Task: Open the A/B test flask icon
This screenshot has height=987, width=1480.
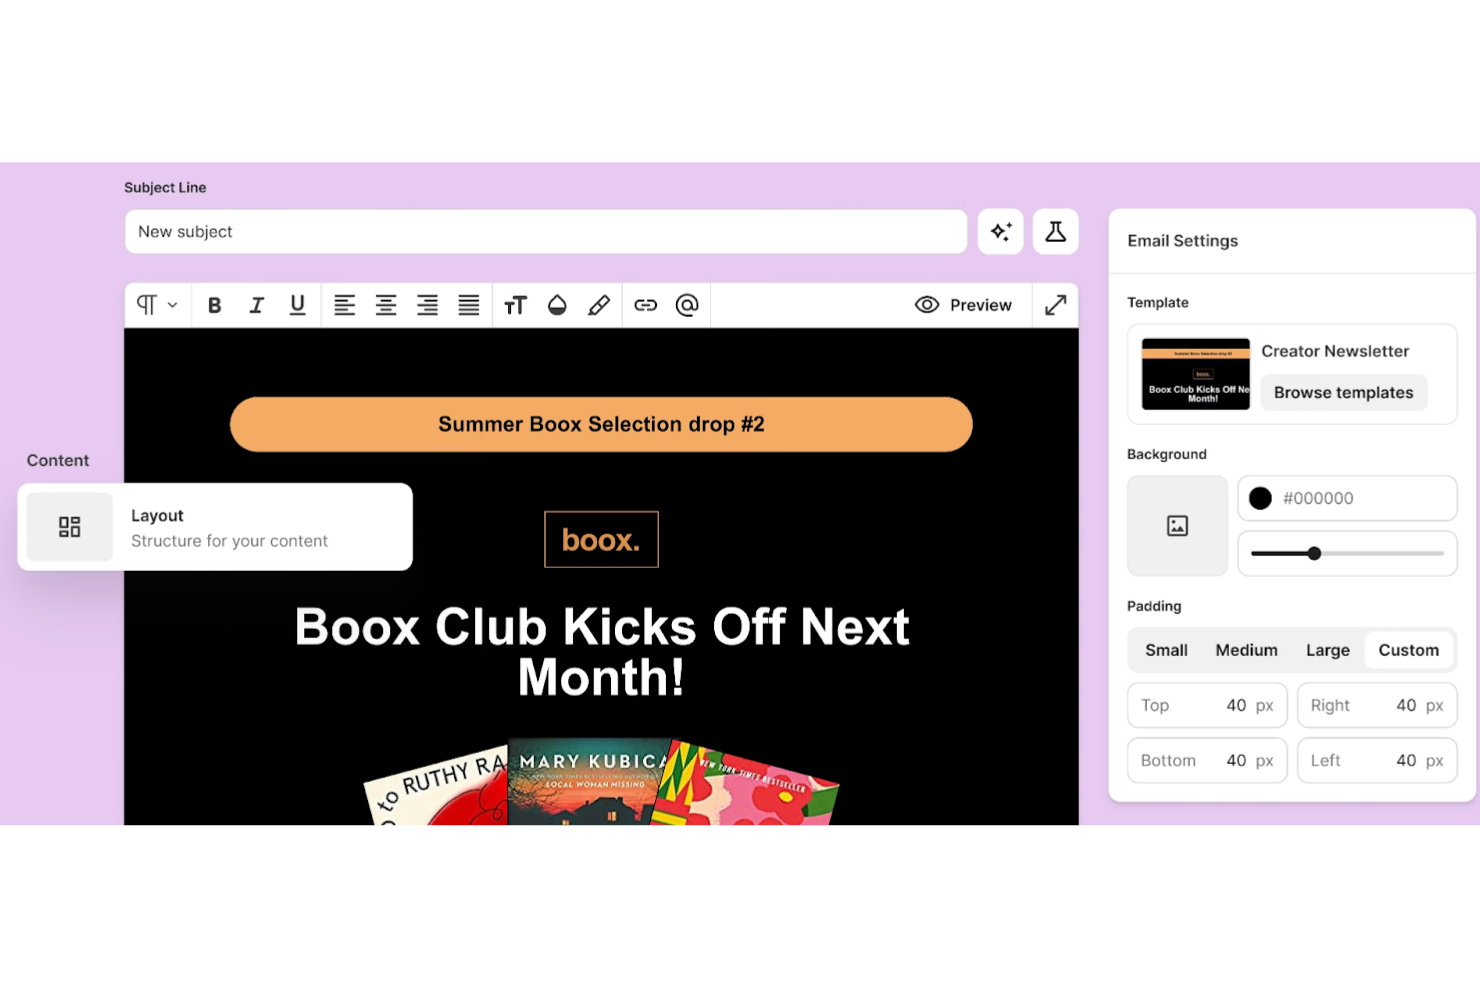Action: (1055, 231)
